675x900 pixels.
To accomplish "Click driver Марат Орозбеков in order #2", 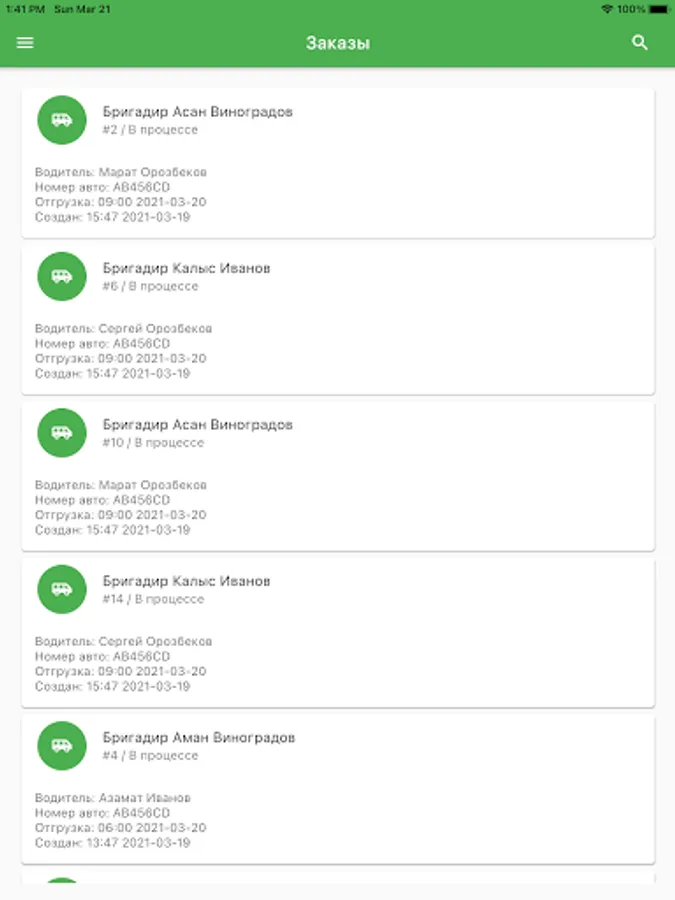I will 120,172.
